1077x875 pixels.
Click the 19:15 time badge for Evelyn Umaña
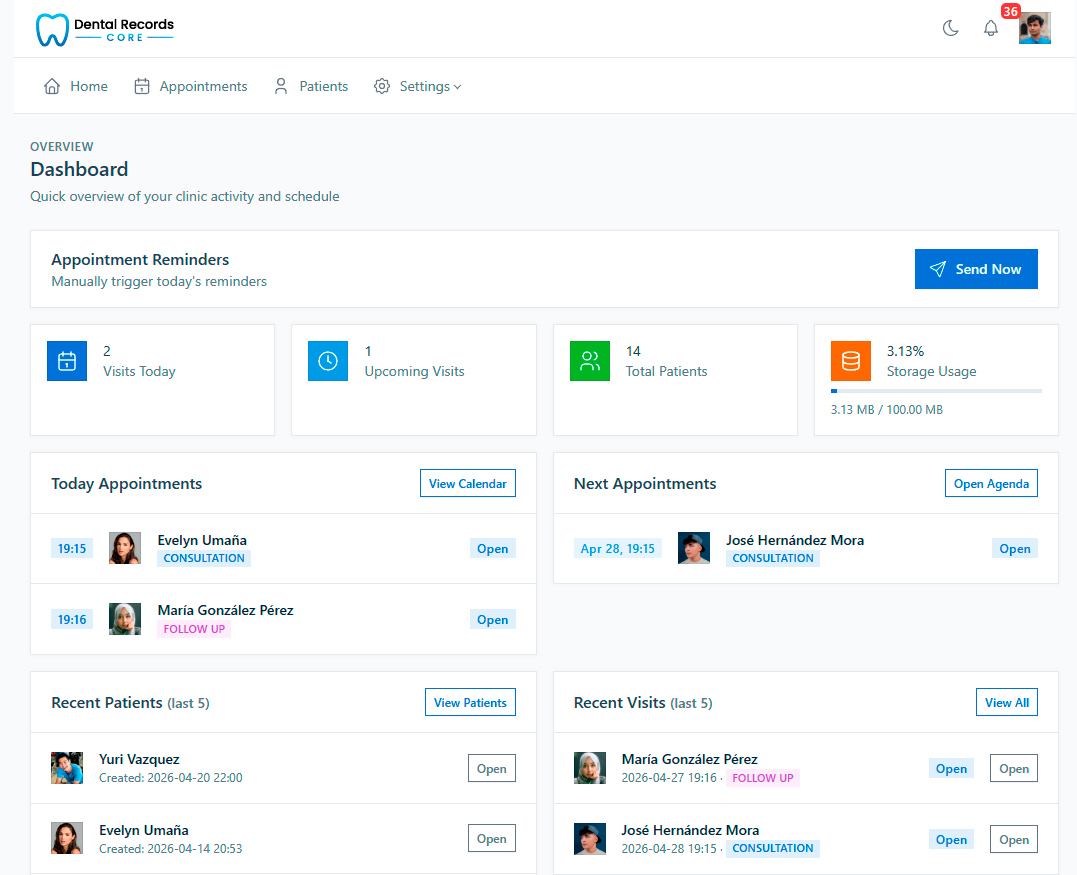tap(72, 549)
